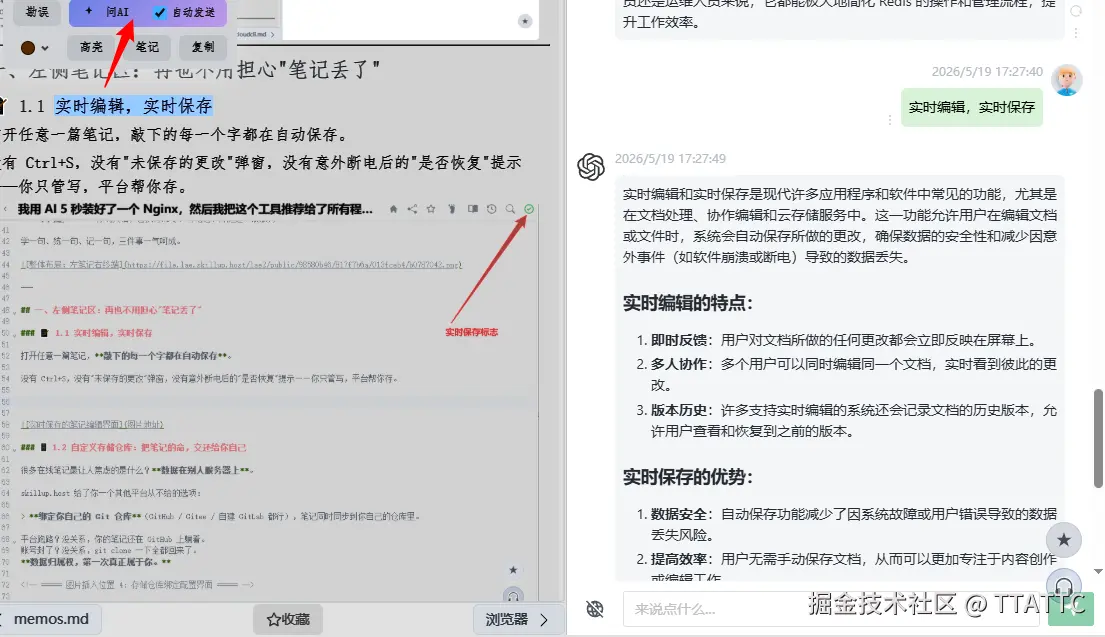
Task: Open the highlight color dropdown arrow
Action: click(x=45, y=49)
